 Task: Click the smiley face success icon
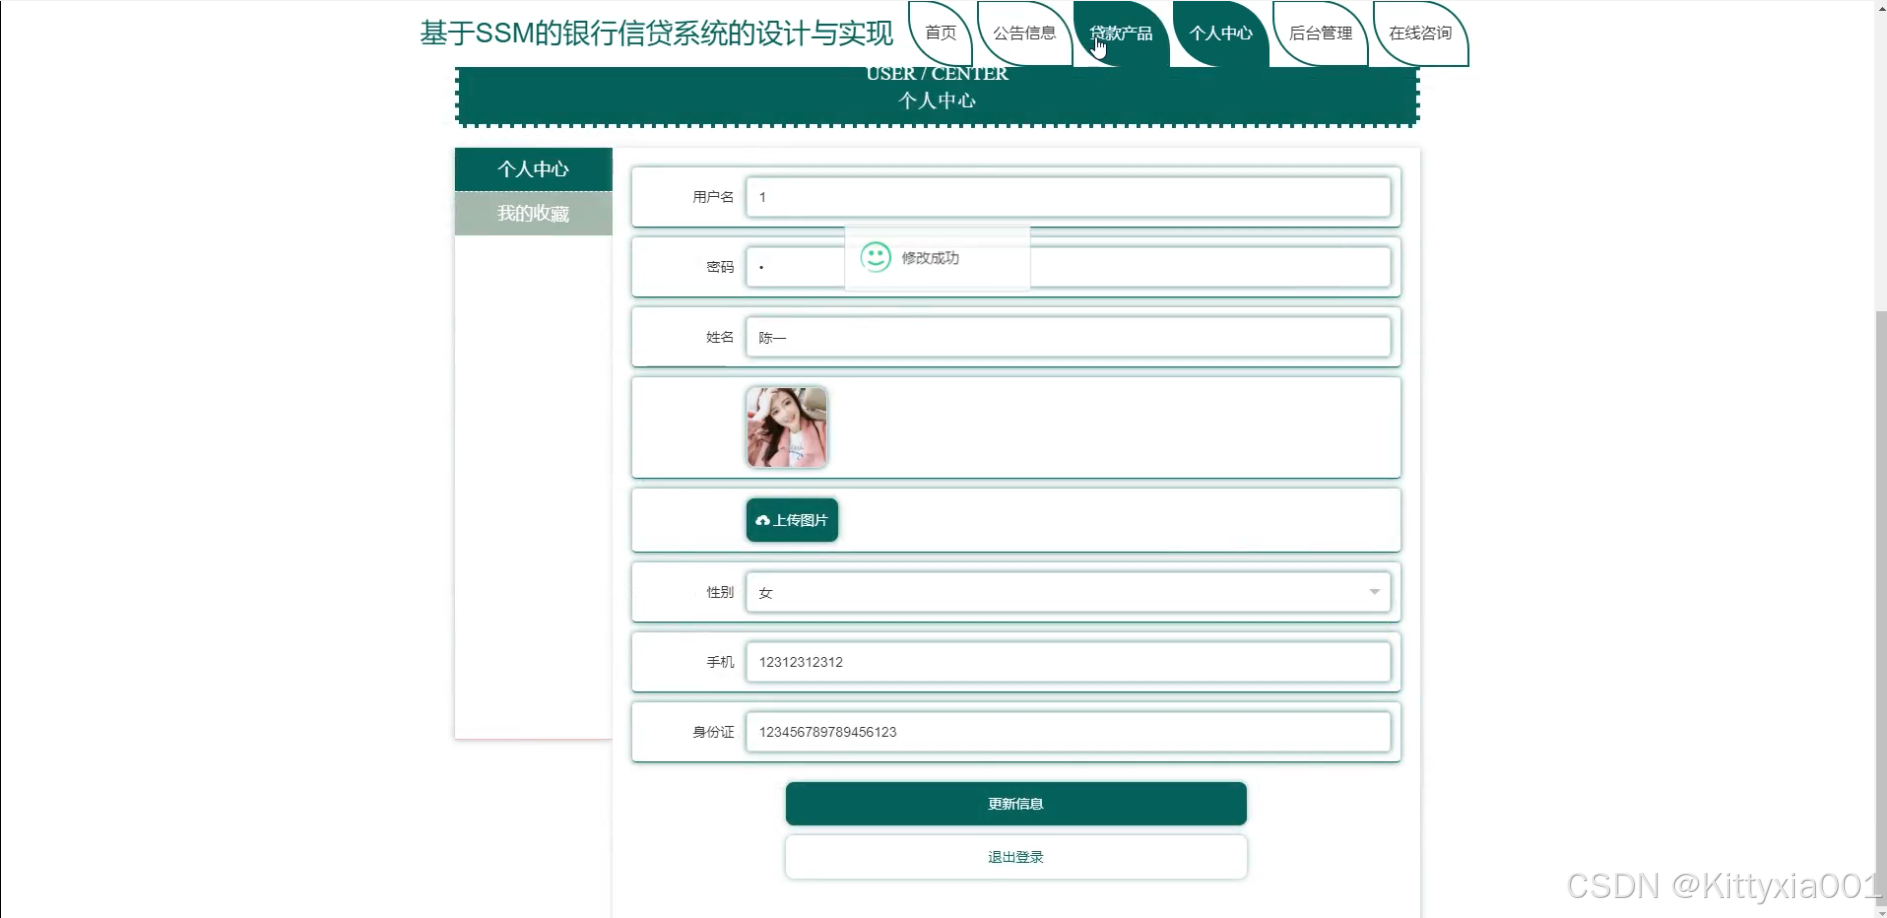click(x=875, y=258)
